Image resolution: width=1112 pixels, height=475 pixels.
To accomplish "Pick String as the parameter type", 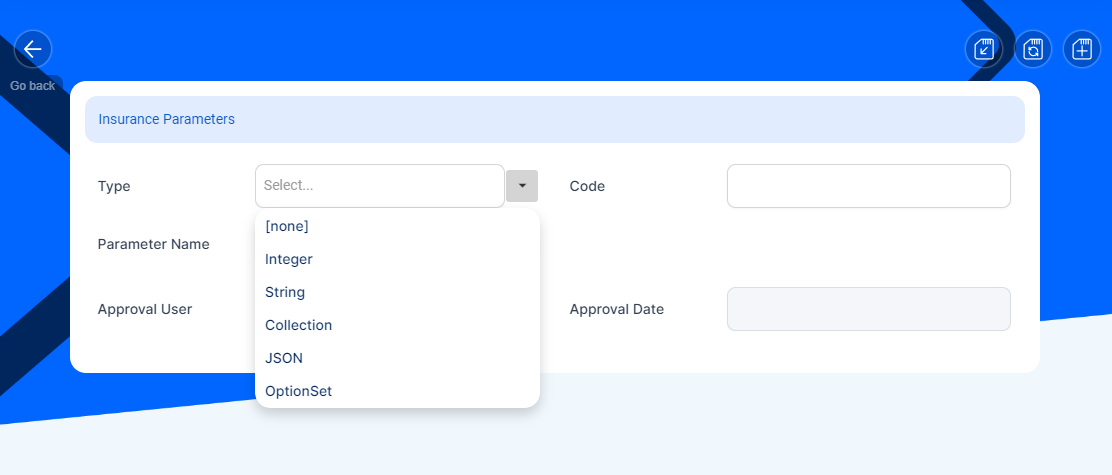I will click(x=285, y=292).
